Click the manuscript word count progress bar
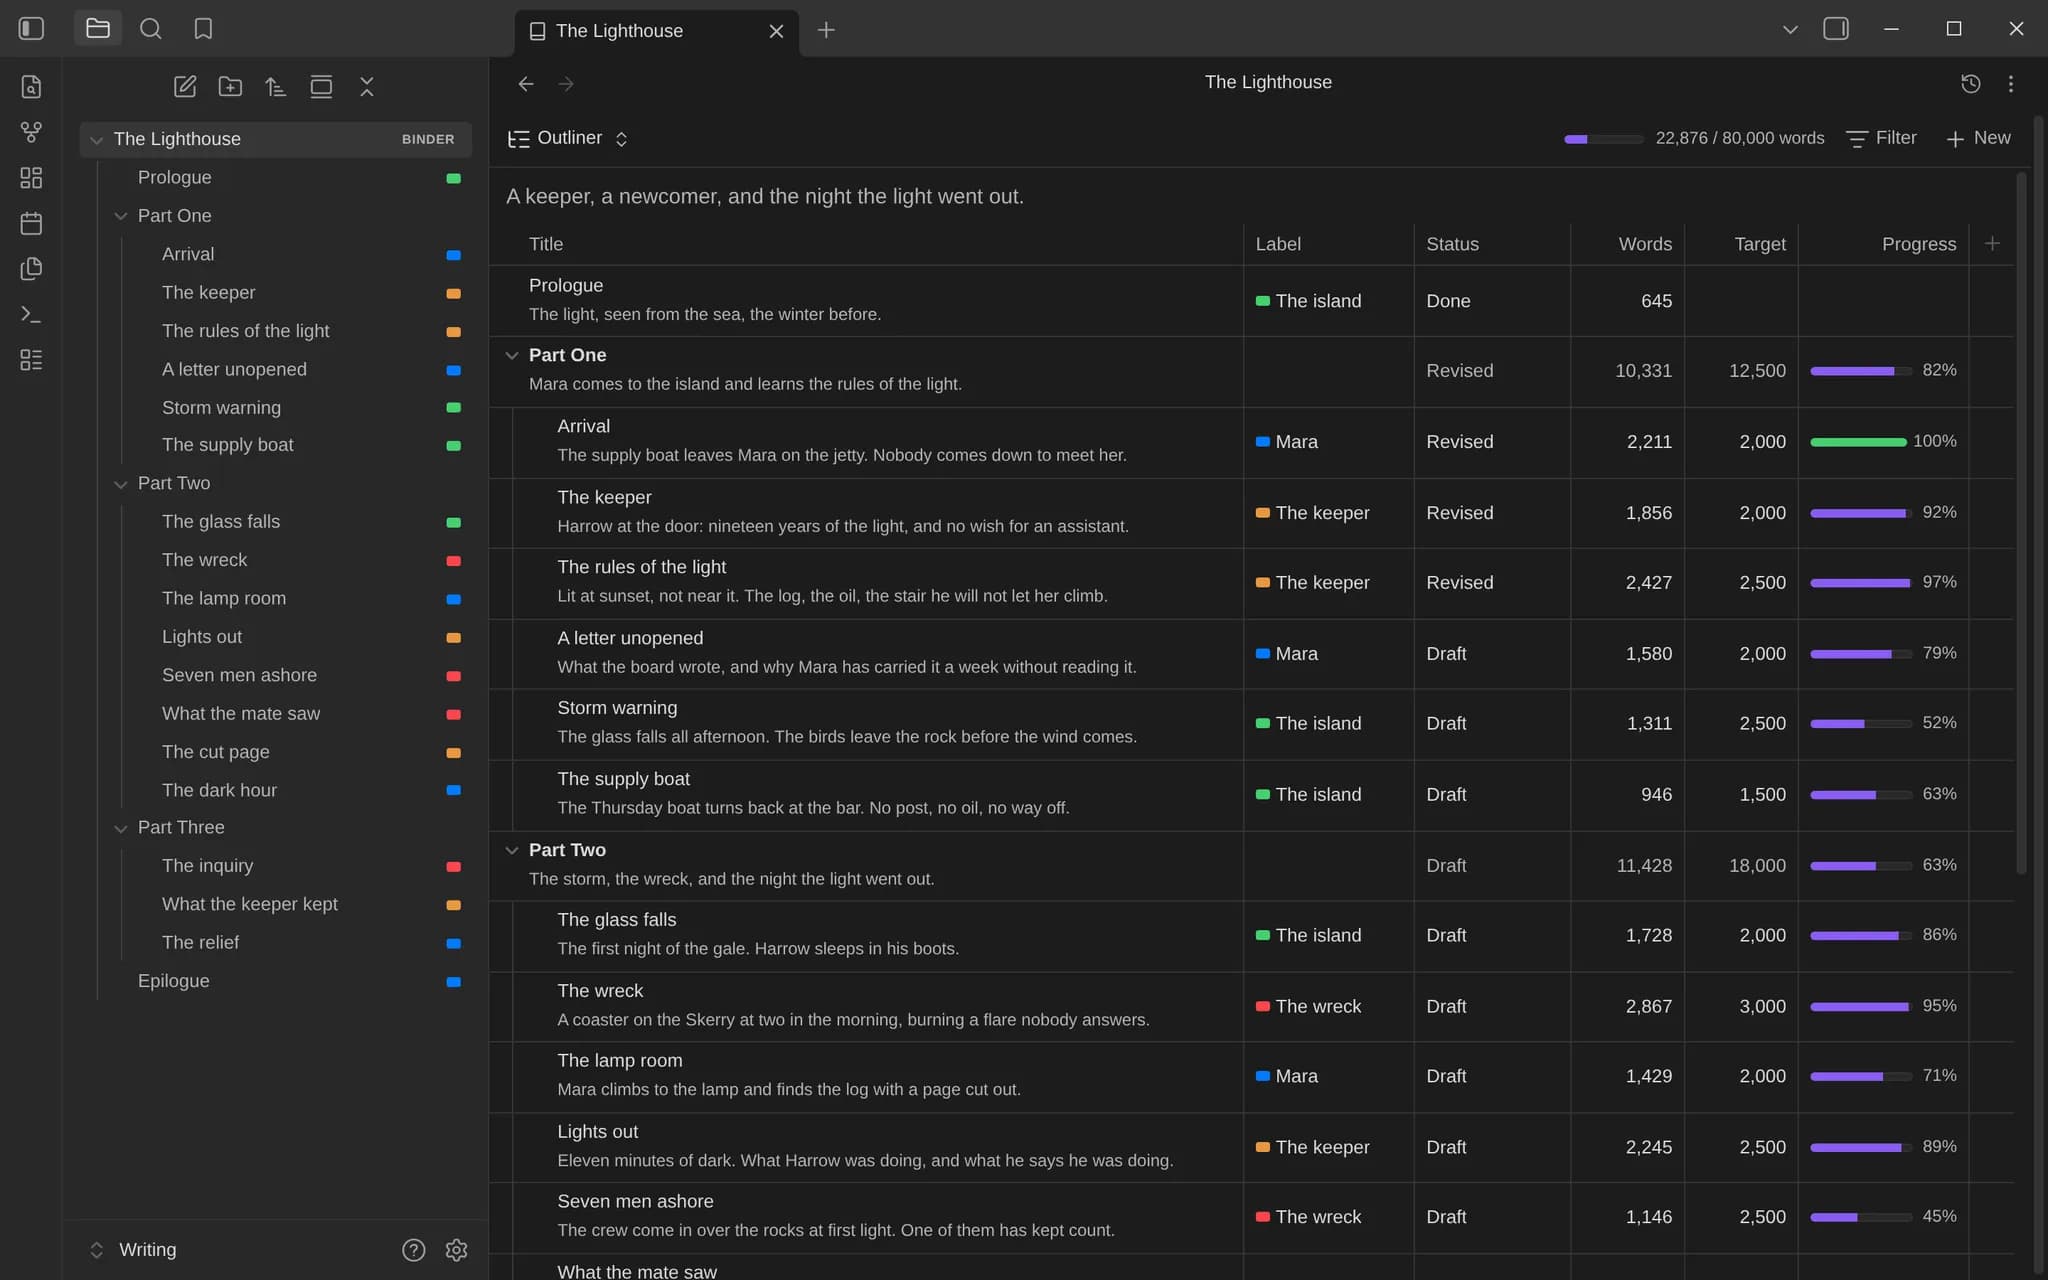The width and height of the screenshot is (2048, 1280). pos(1603,139)
